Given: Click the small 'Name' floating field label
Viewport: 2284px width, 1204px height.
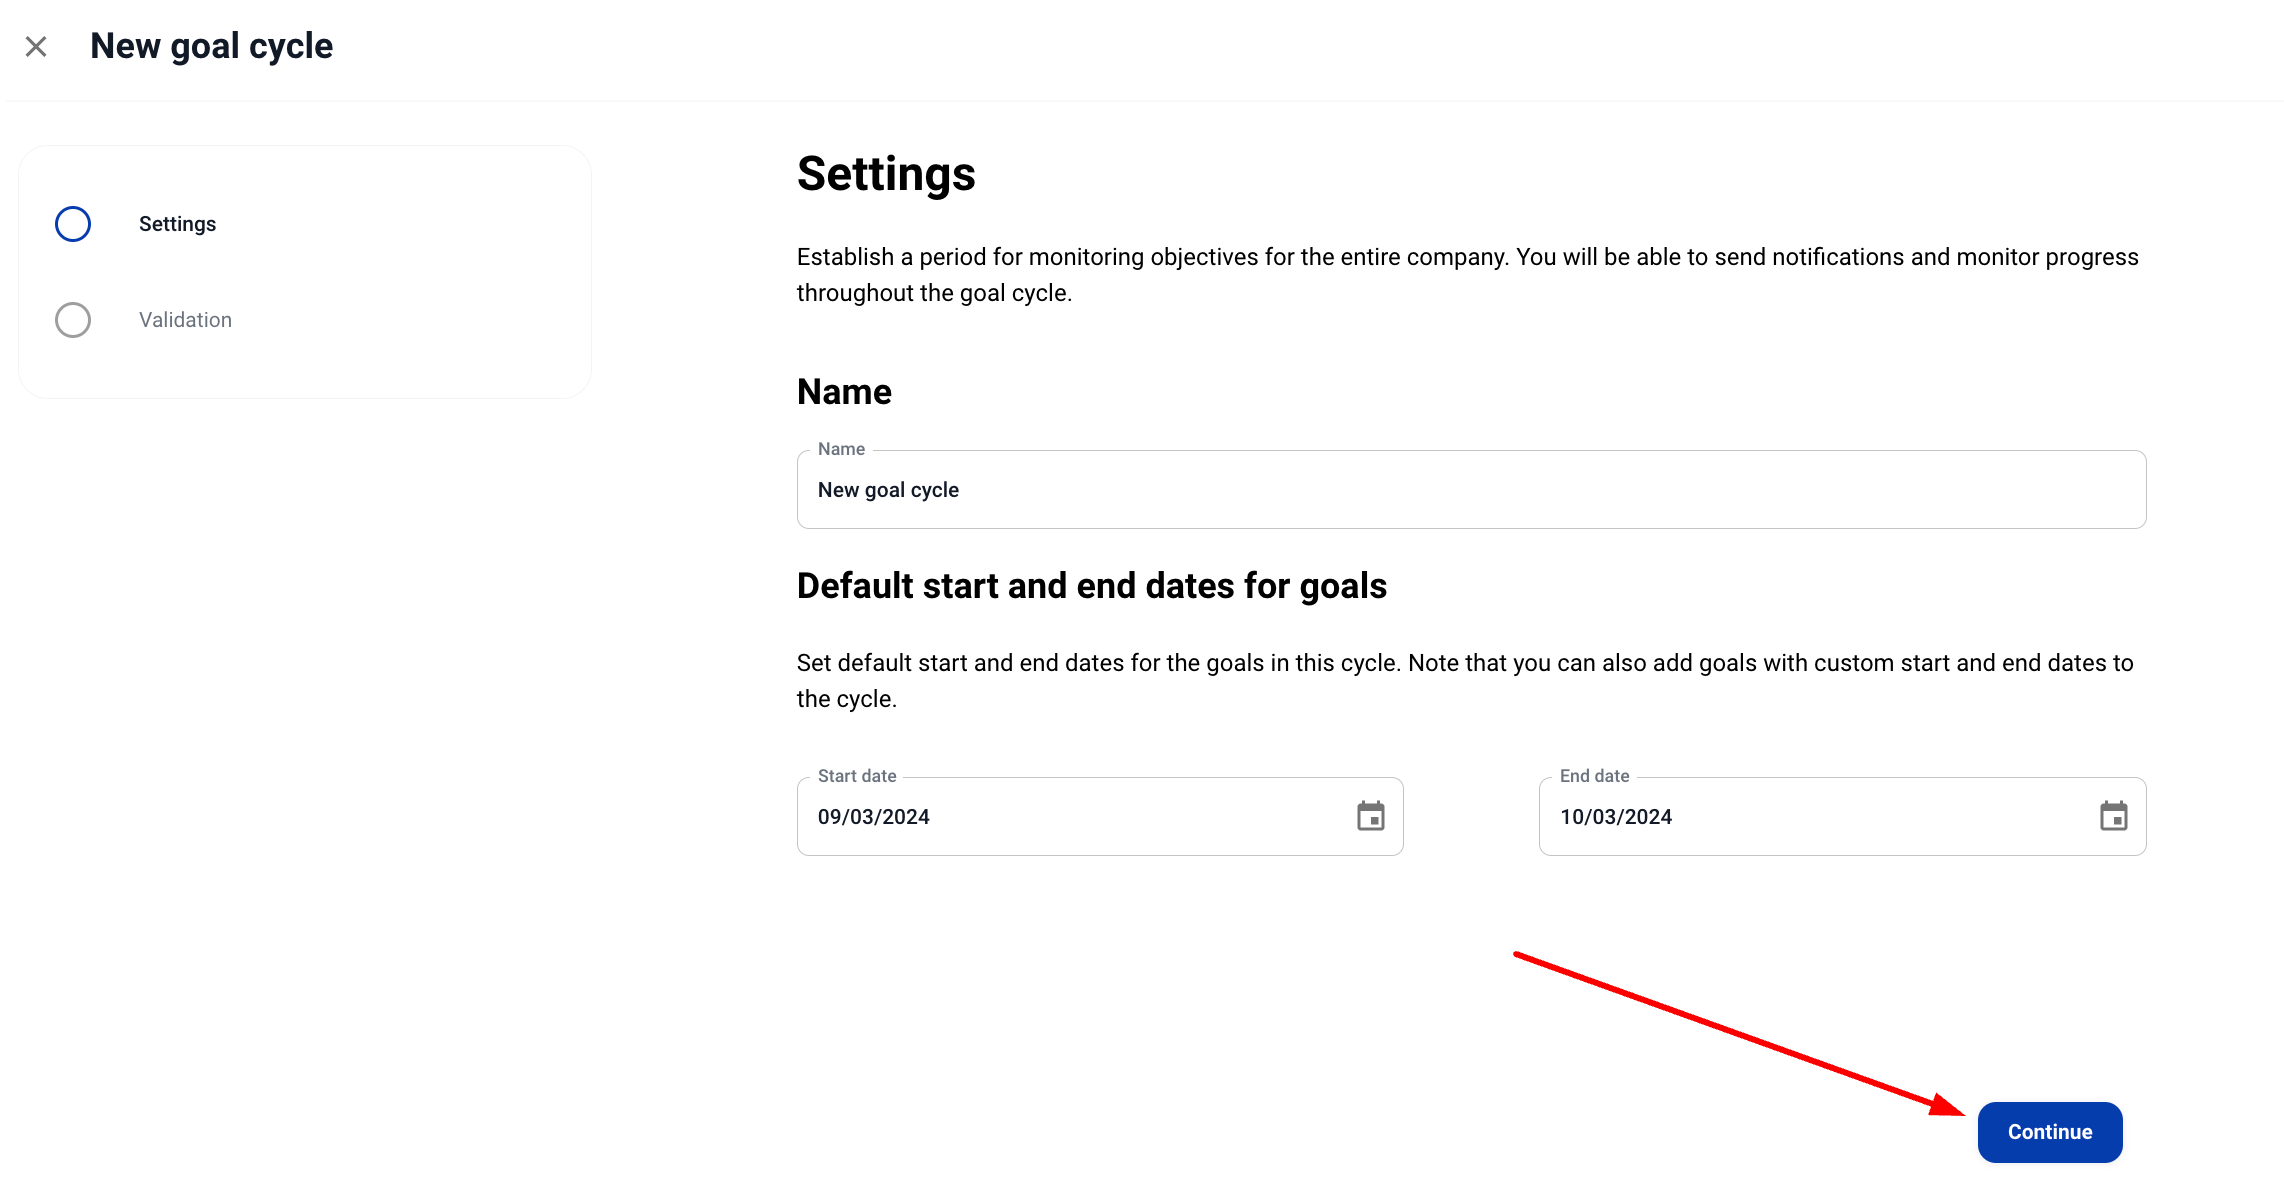Looking at the screenshot, I should click(841, 449).
